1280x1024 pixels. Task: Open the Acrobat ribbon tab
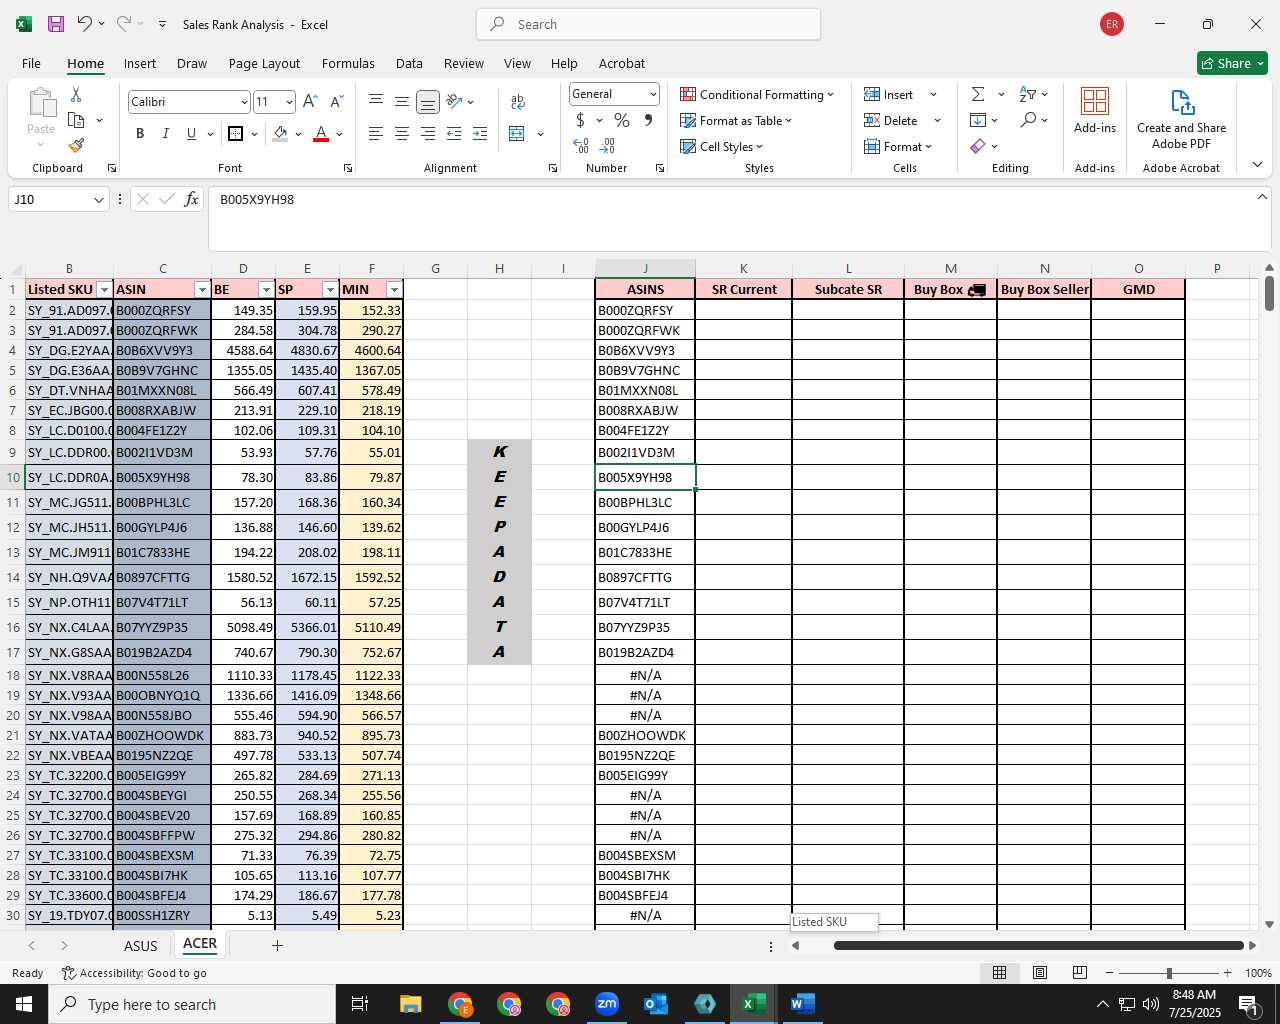click(622, 63)
